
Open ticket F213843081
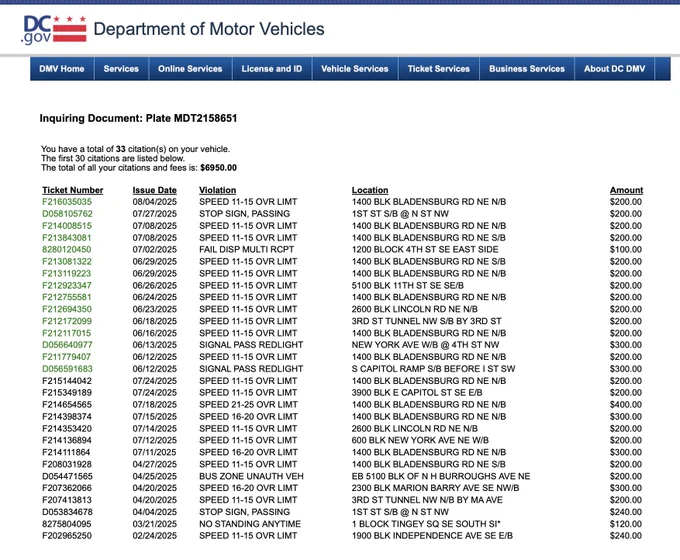click(x=67, y=238)
